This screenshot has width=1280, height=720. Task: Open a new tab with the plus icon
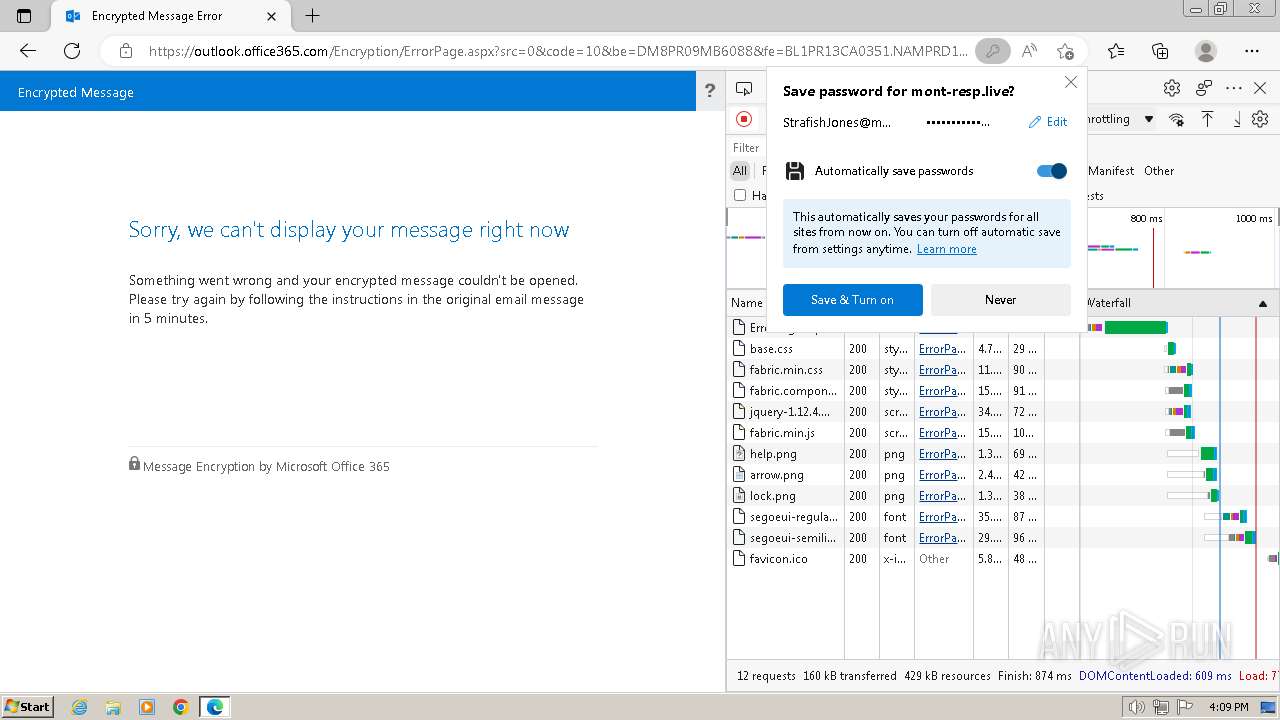[x=313, y=16]
